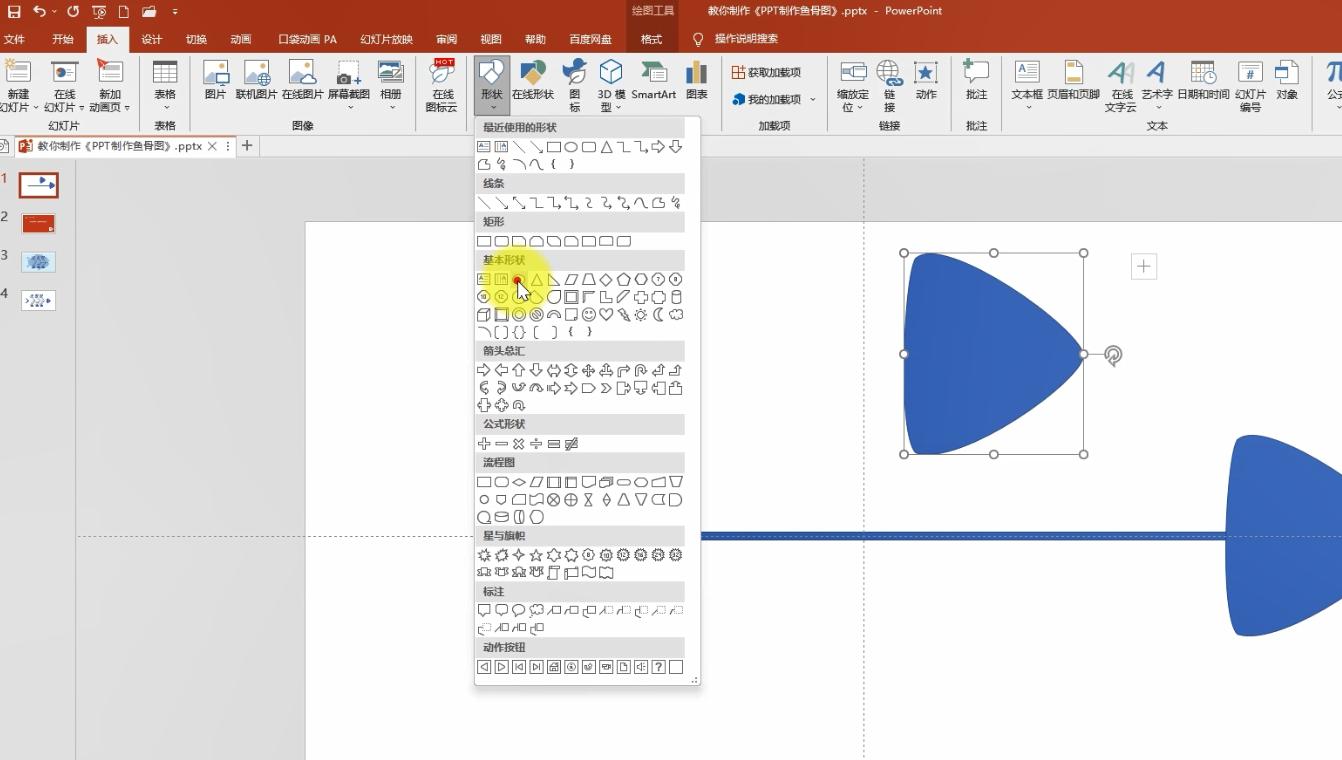Choose the sun shape in Basic Shapes
This screenshot has height=760, width=1342.
pyautogui.click(x=641, y=315)
